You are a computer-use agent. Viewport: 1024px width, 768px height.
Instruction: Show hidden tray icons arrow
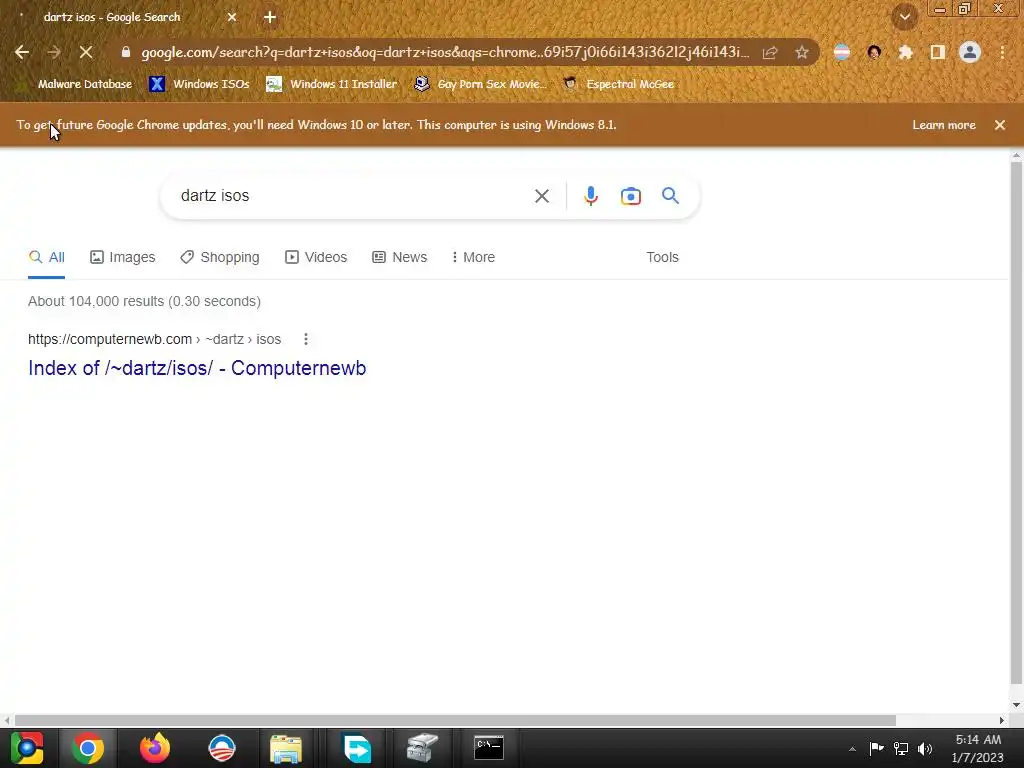[852, 749]
